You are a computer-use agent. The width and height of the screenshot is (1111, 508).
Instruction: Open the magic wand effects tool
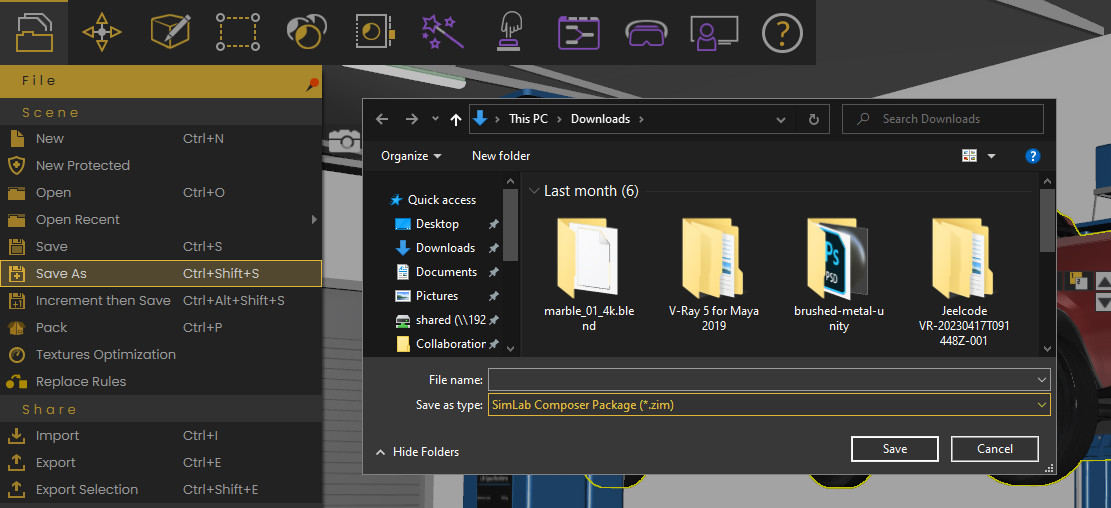point(442,32)
